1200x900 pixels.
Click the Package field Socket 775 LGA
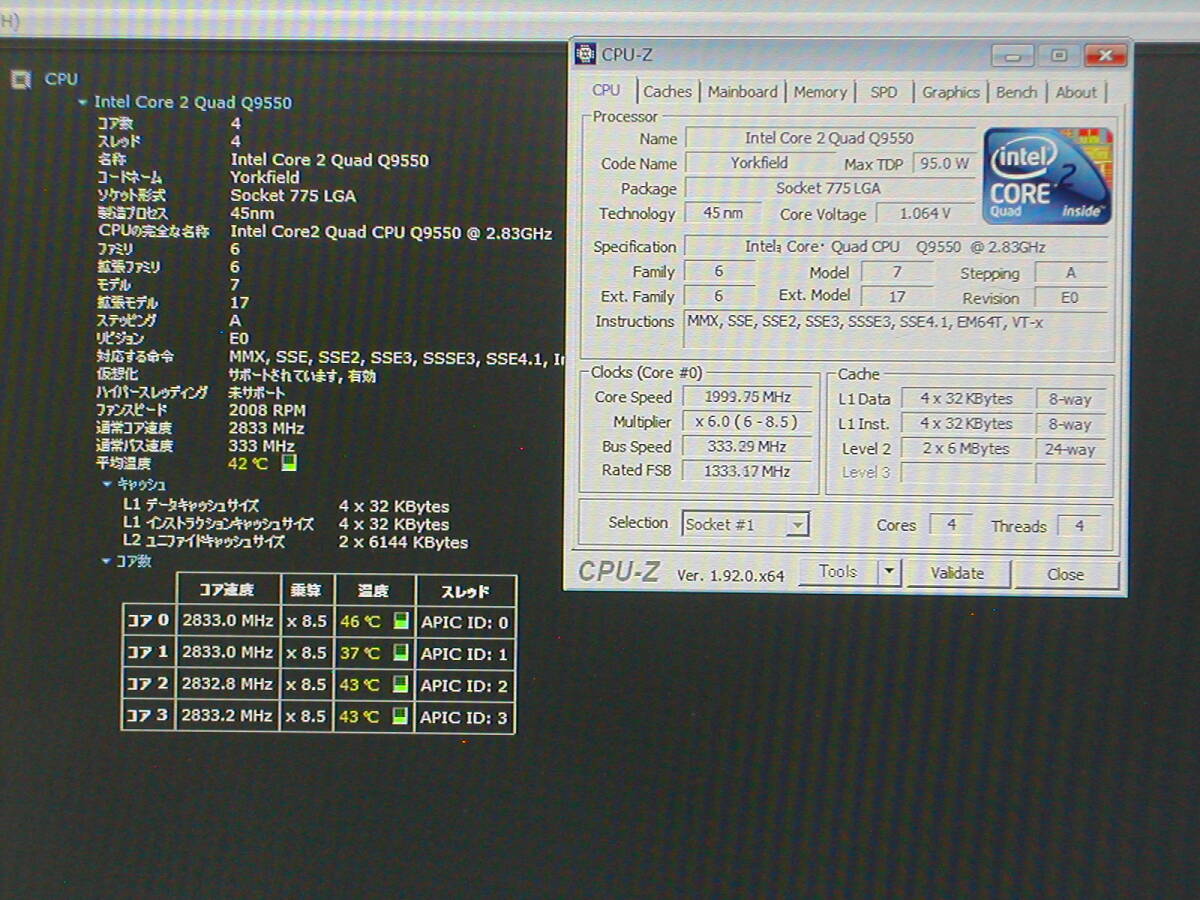(x=829, y=188)
